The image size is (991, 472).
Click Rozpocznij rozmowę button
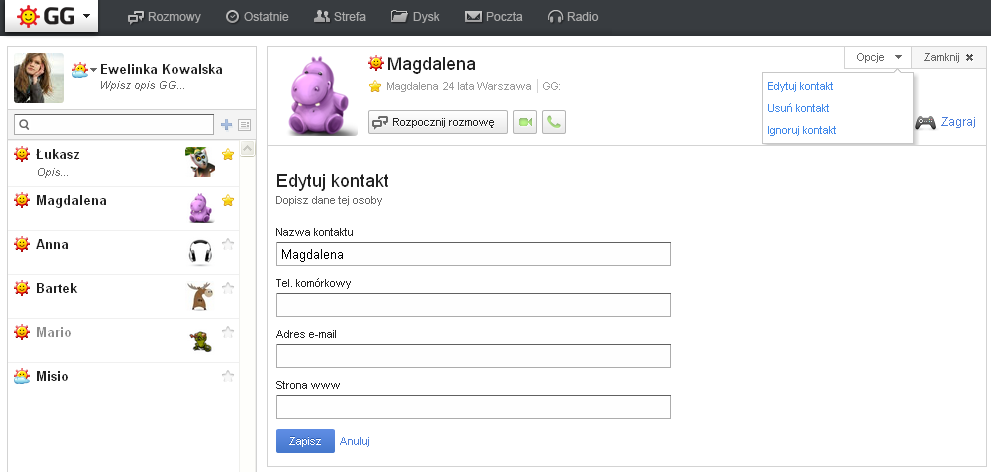coord(438,122)
